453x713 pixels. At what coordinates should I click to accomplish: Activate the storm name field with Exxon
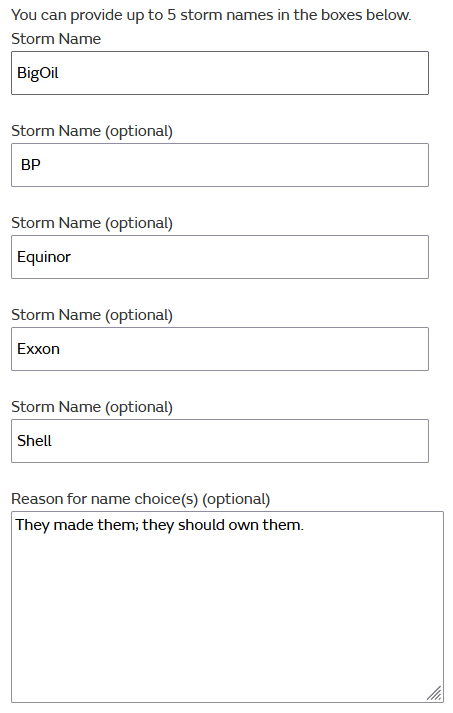[x=220, y=349]
